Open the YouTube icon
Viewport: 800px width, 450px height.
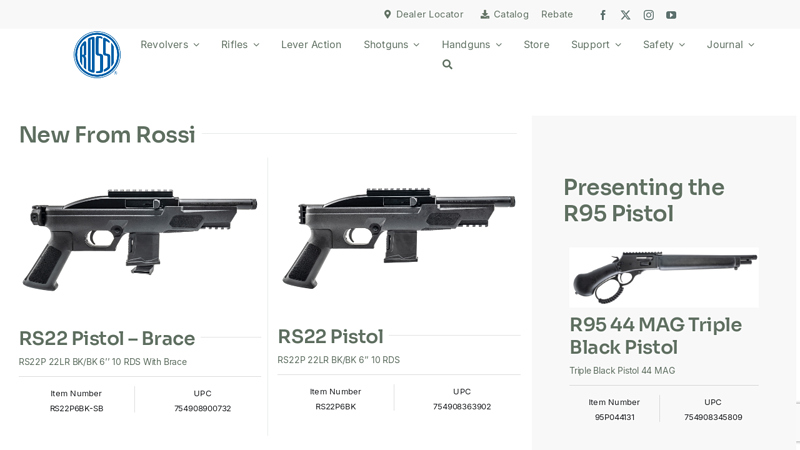point(671,15)
